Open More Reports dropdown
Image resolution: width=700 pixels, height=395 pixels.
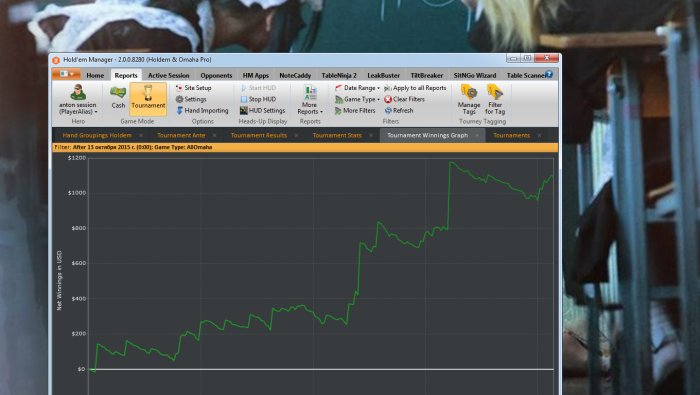click(310, 100)
